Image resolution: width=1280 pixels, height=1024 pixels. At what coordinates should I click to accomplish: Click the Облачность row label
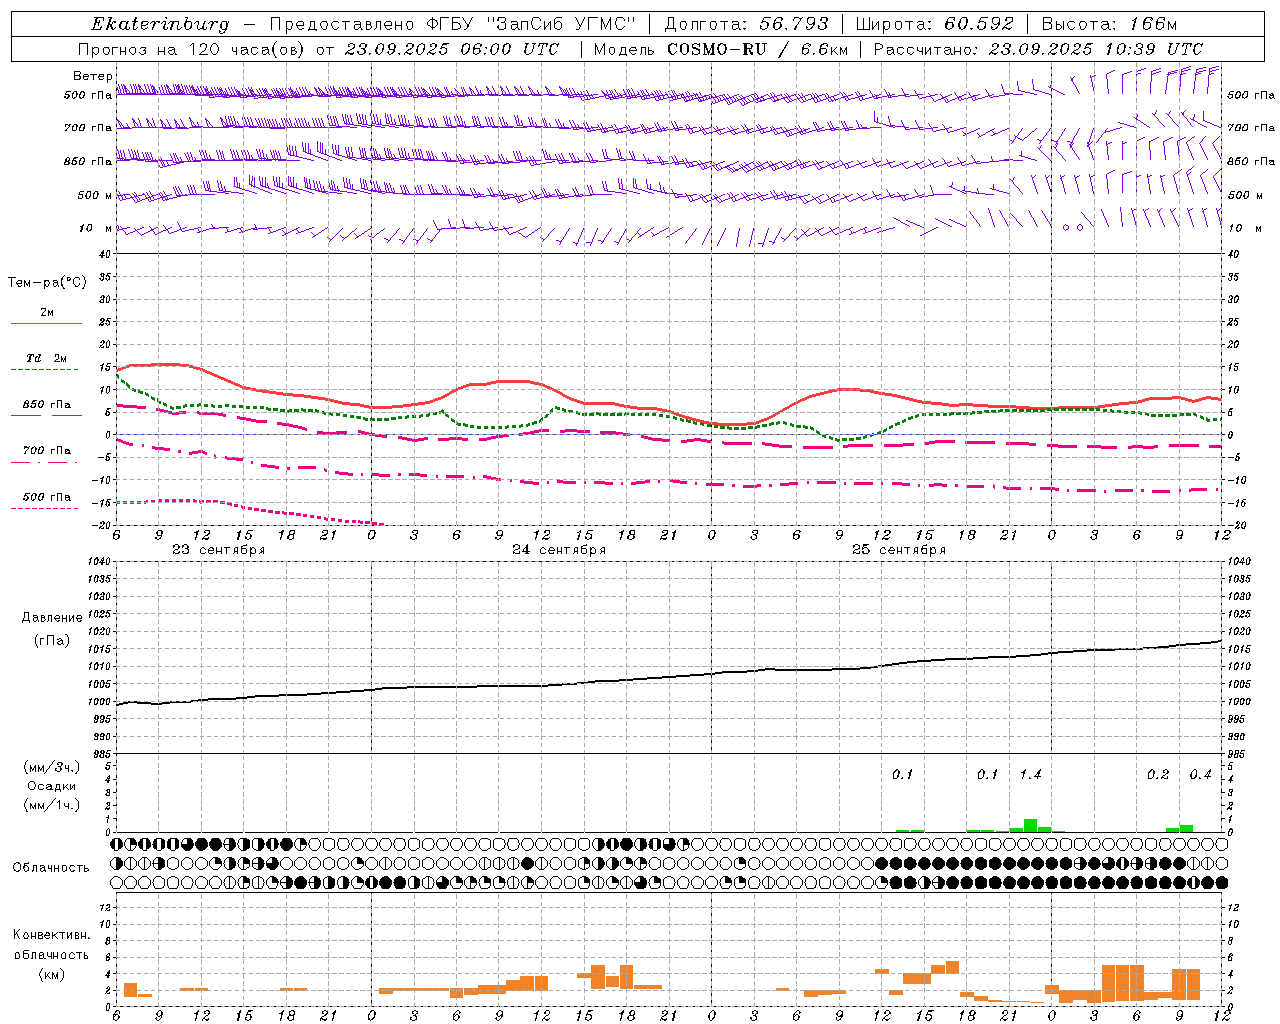(x=50, y=867)
